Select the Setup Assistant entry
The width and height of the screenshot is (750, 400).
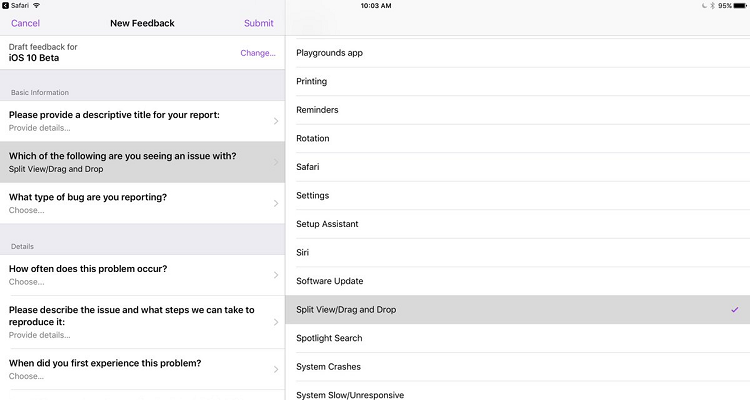(x=327, y=224)
